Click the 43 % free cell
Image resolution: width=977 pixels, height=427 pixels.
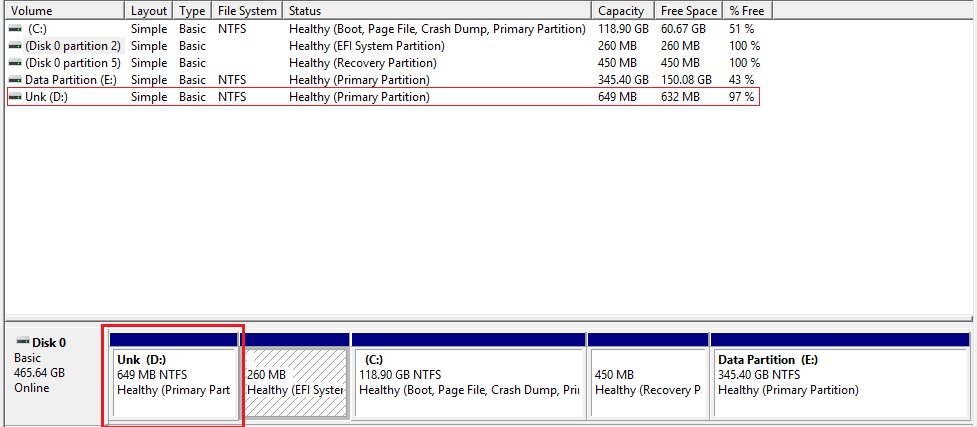pos(741,80)
